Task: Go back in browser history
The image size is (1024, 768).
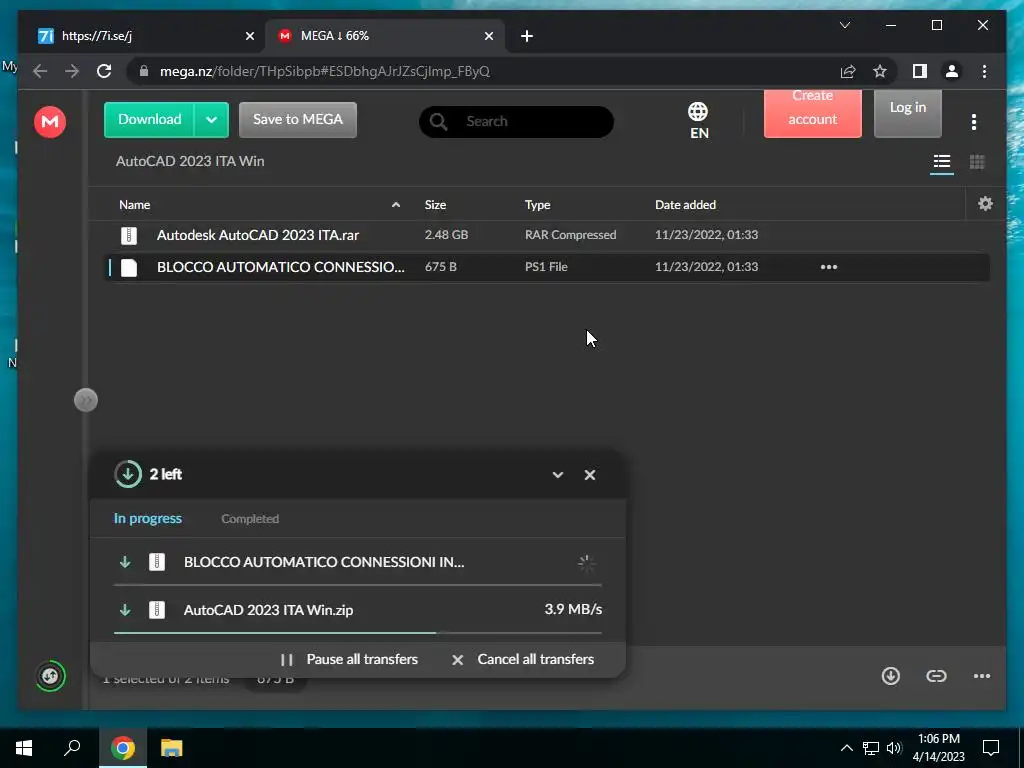Action: pos(40,71)
